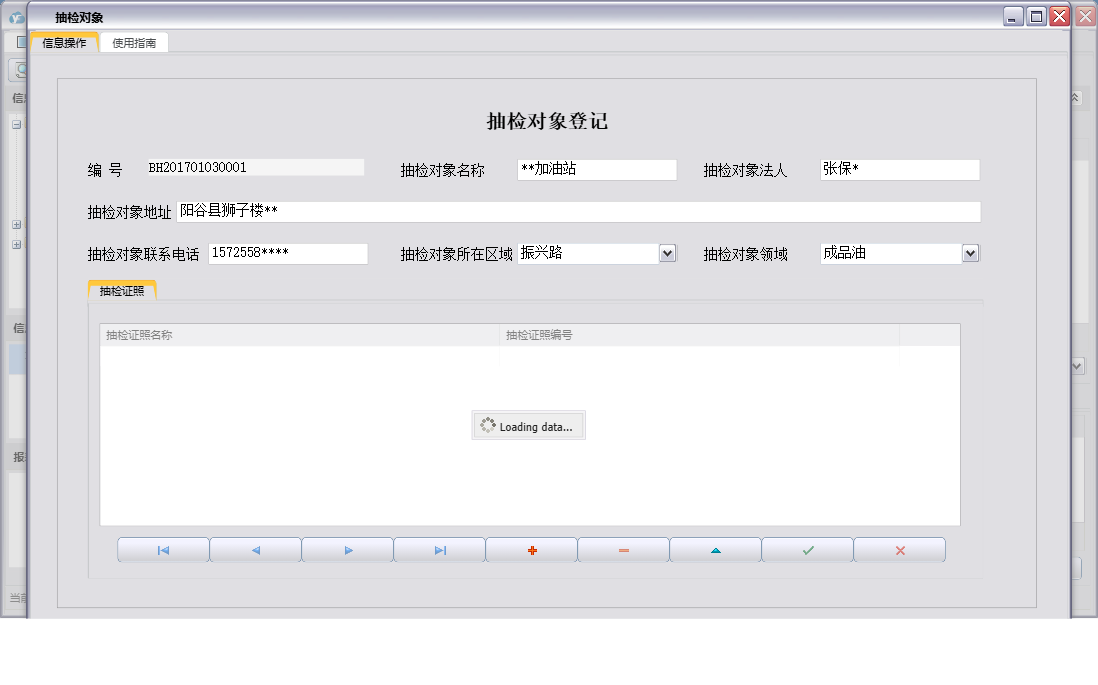Confirm changes with the green checkmark
1098x685 pixels.
tap(807, 549)
